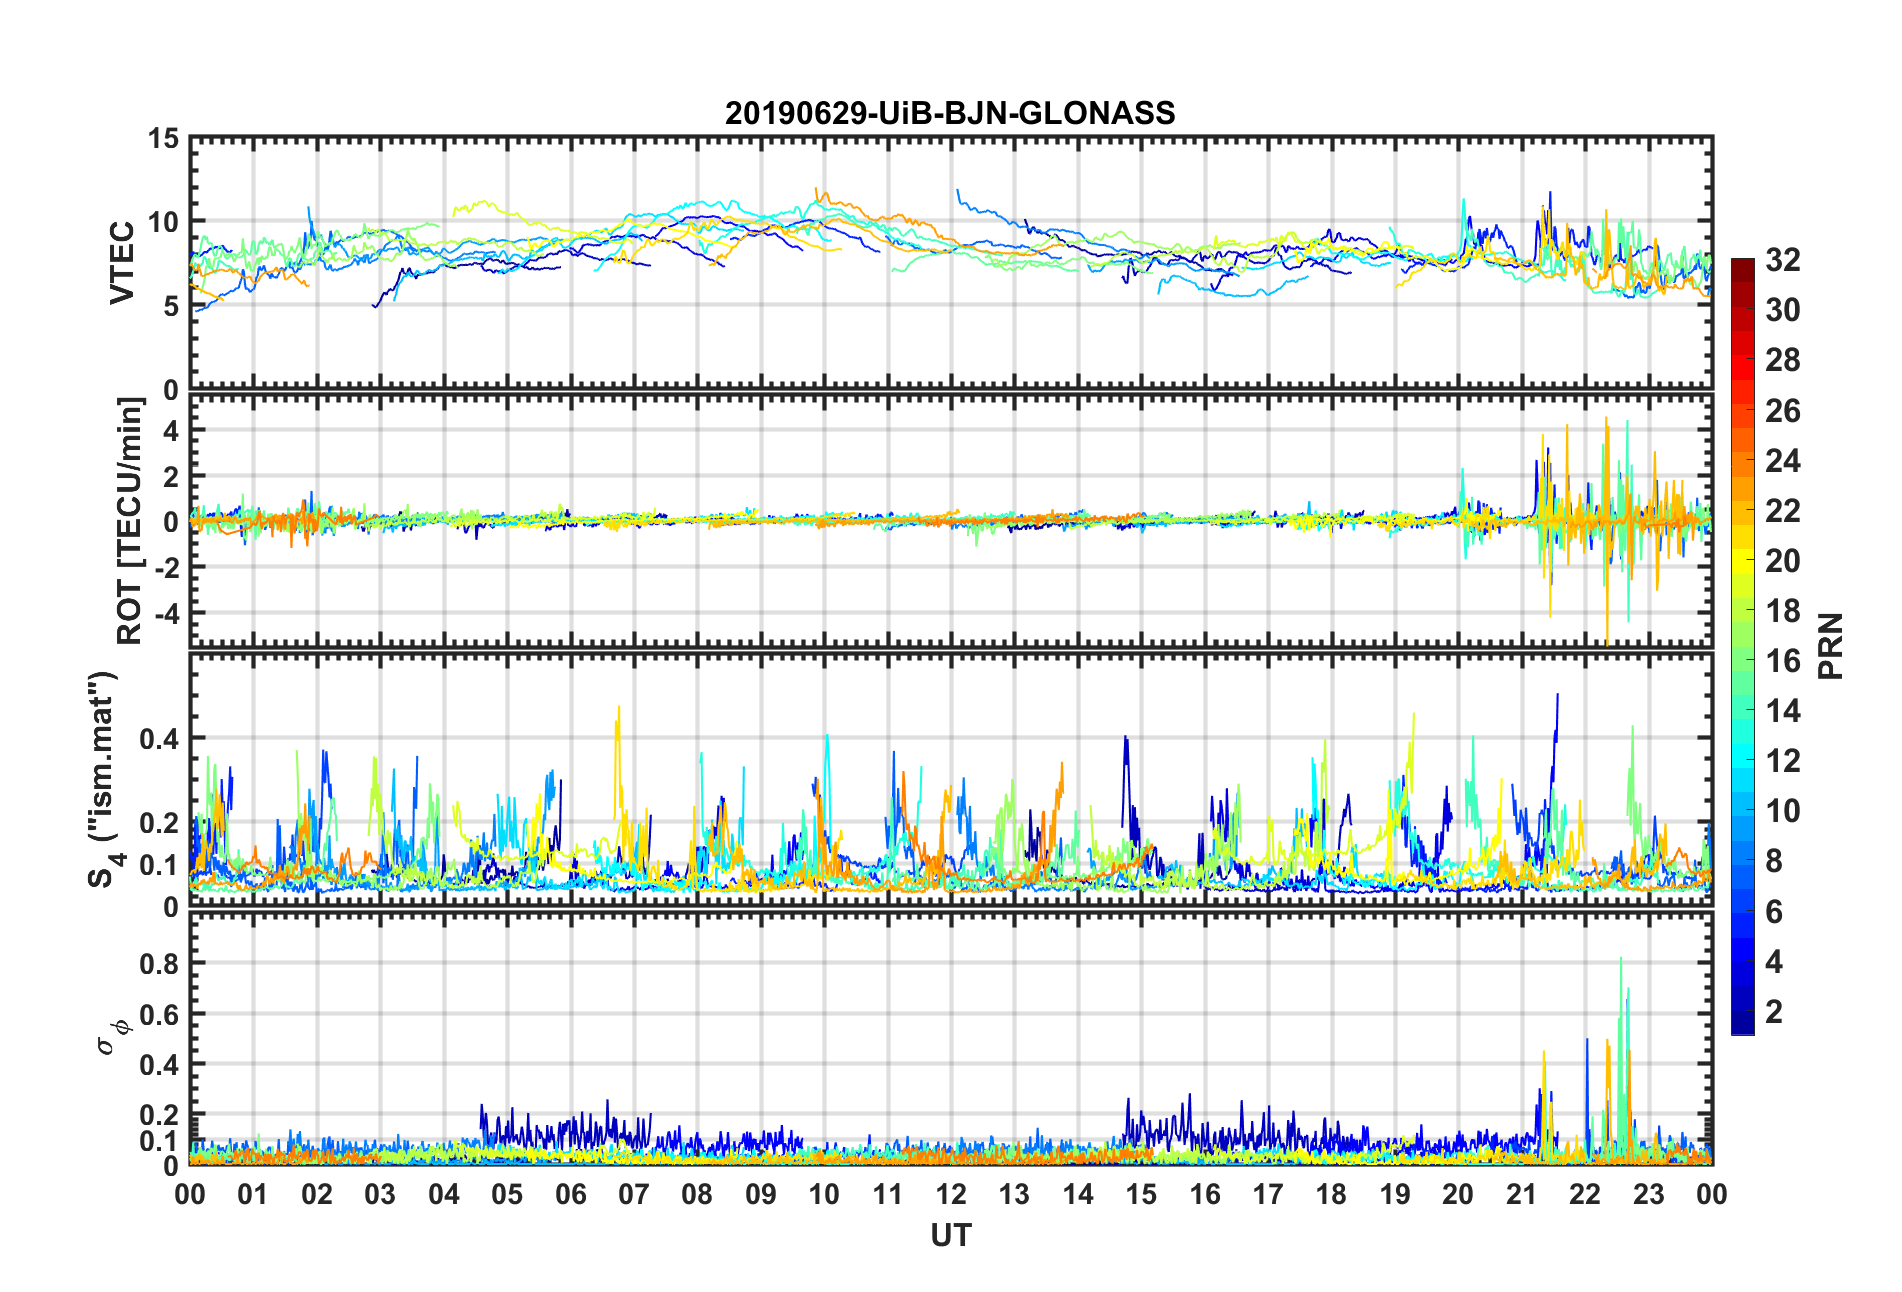Click colorbar tick value 22
This screenshot has height=1292, width=1902.
click(1783, 510)
